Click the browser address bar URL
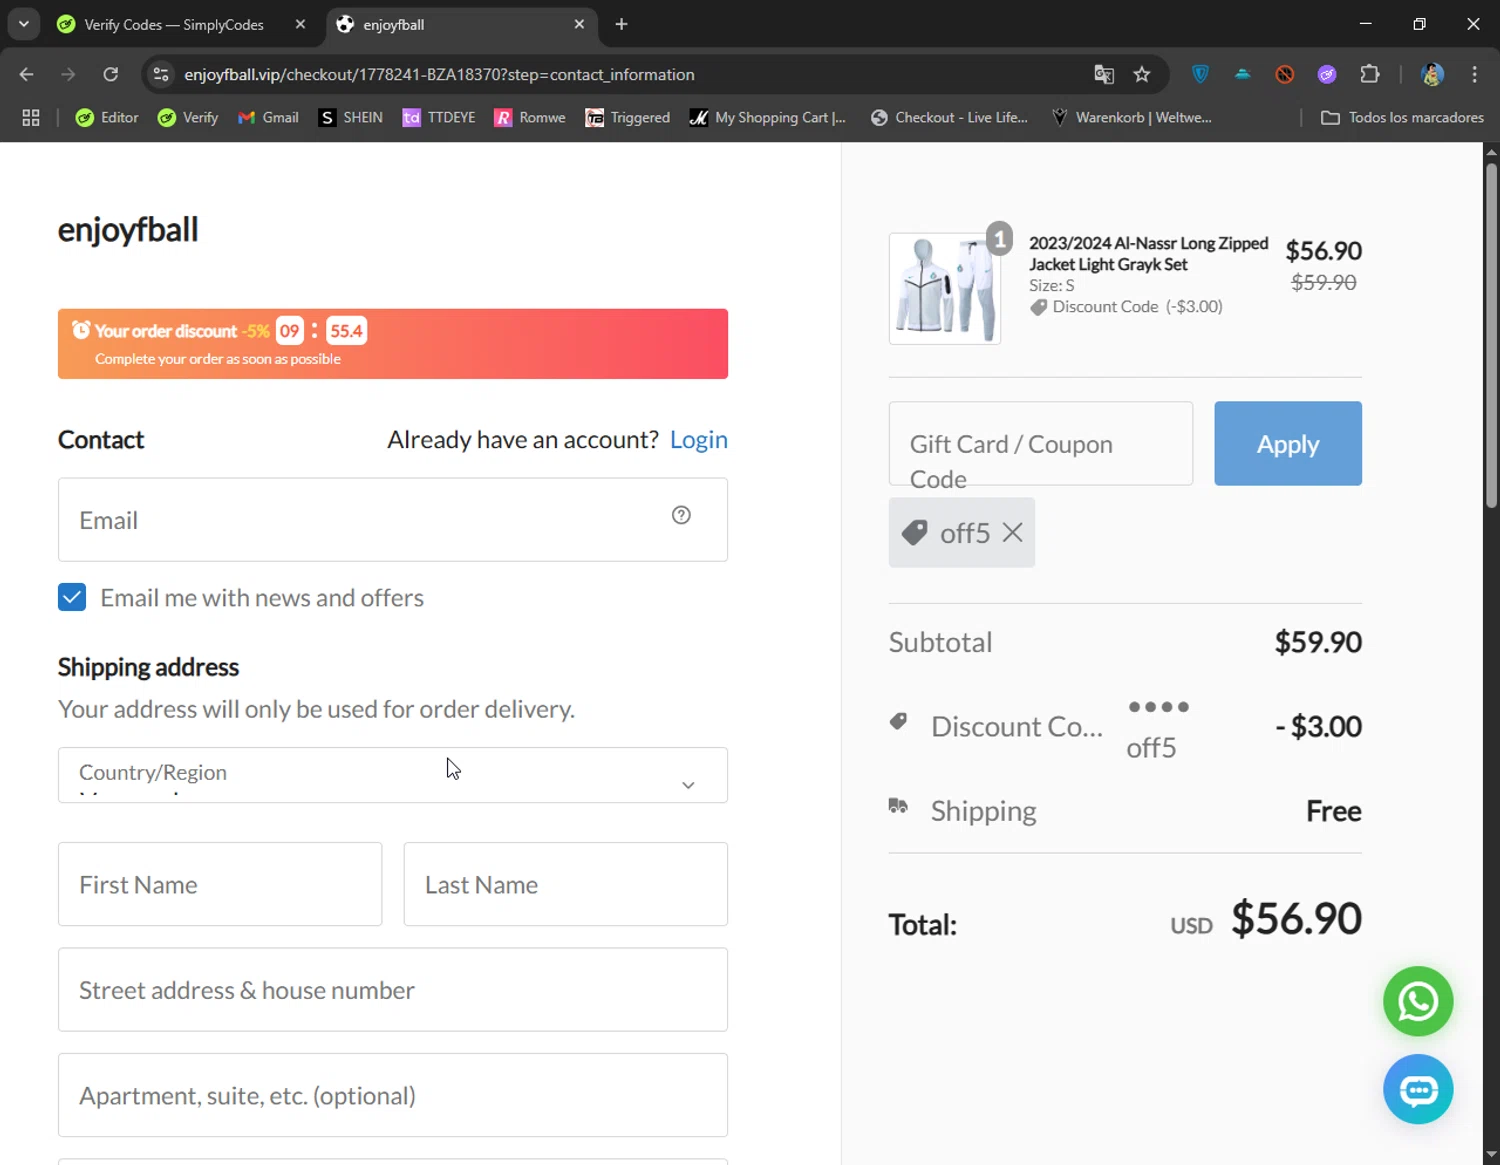This screenshot has width=1500, height=1165. (439, 75)
